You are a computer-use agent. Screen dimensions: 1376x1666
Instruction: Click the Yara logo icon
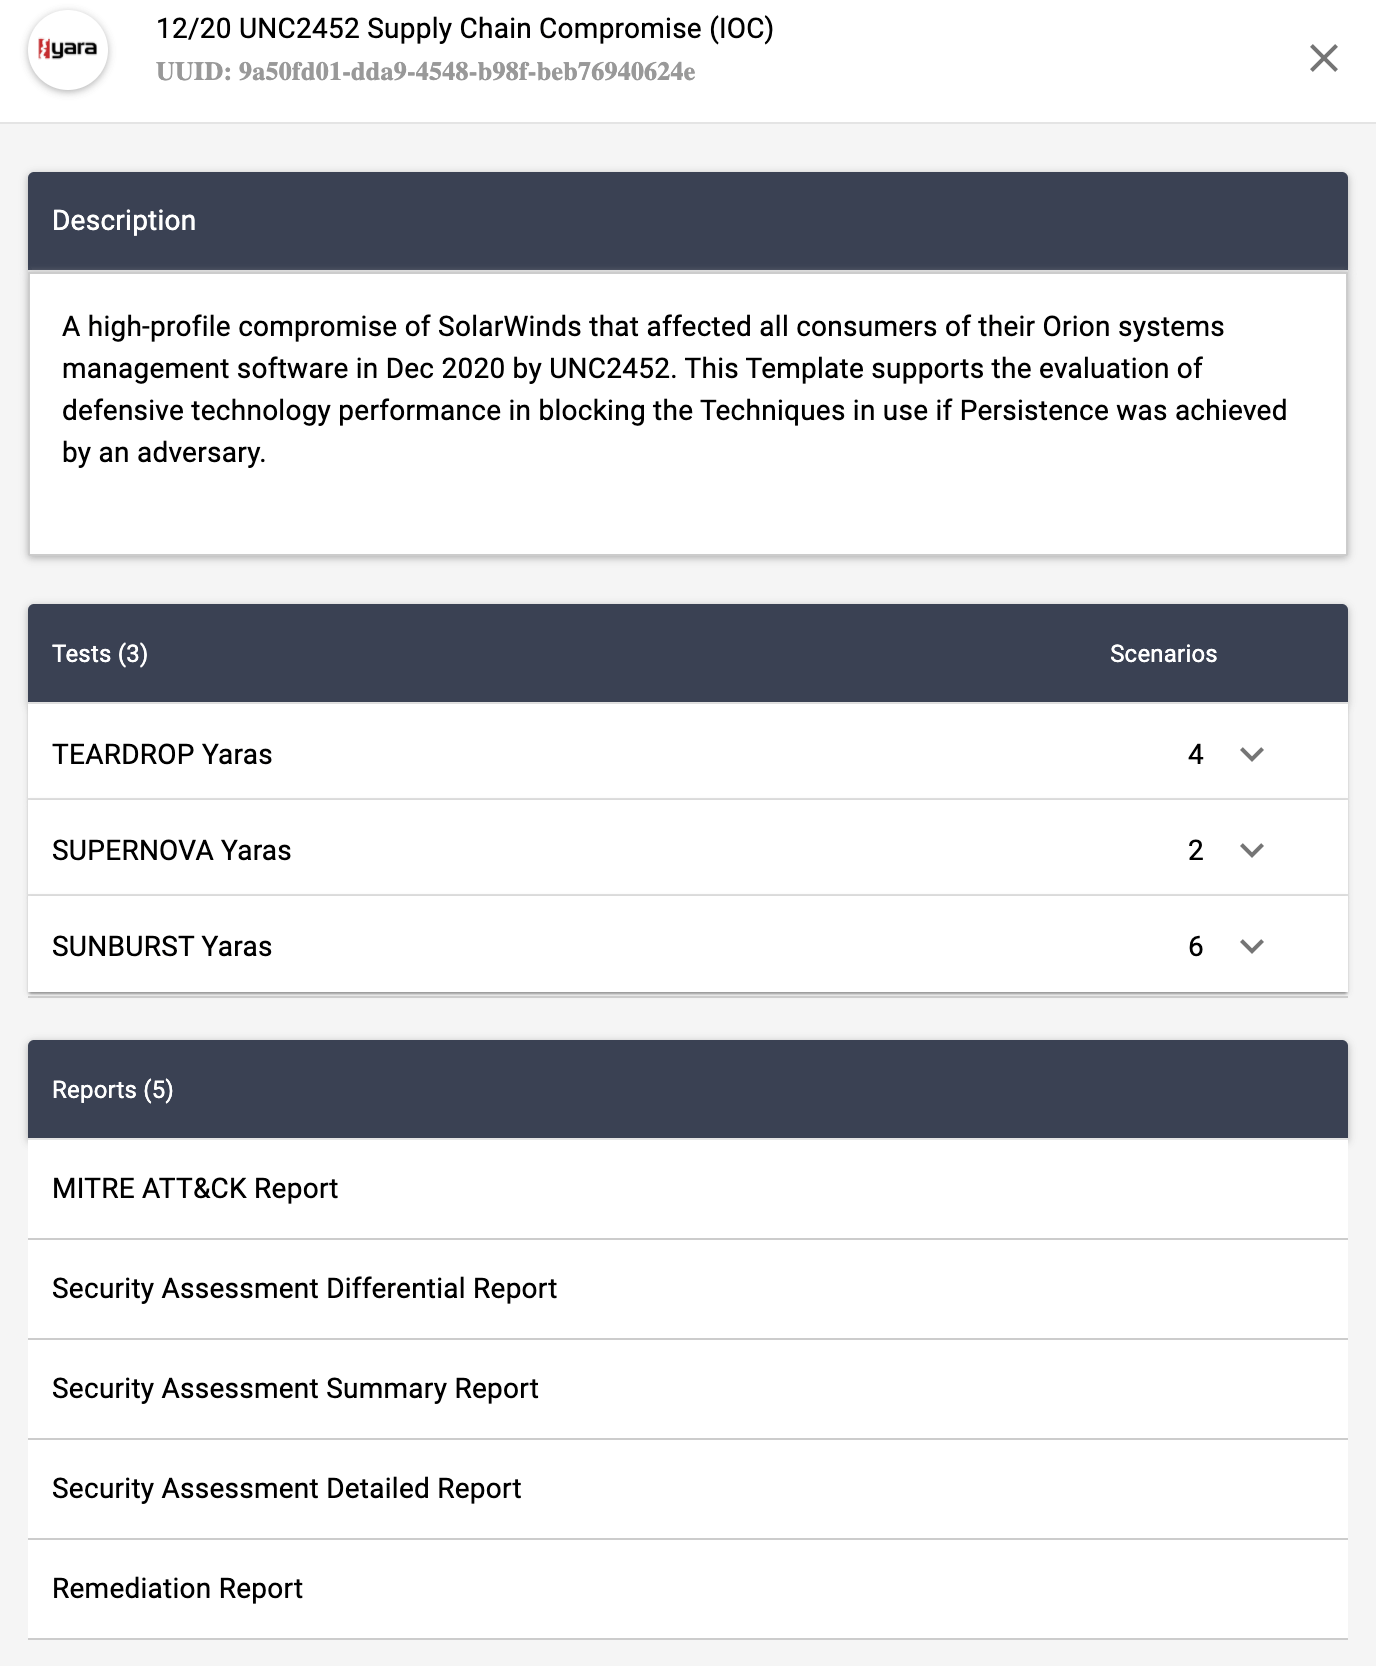pos(68,50)
